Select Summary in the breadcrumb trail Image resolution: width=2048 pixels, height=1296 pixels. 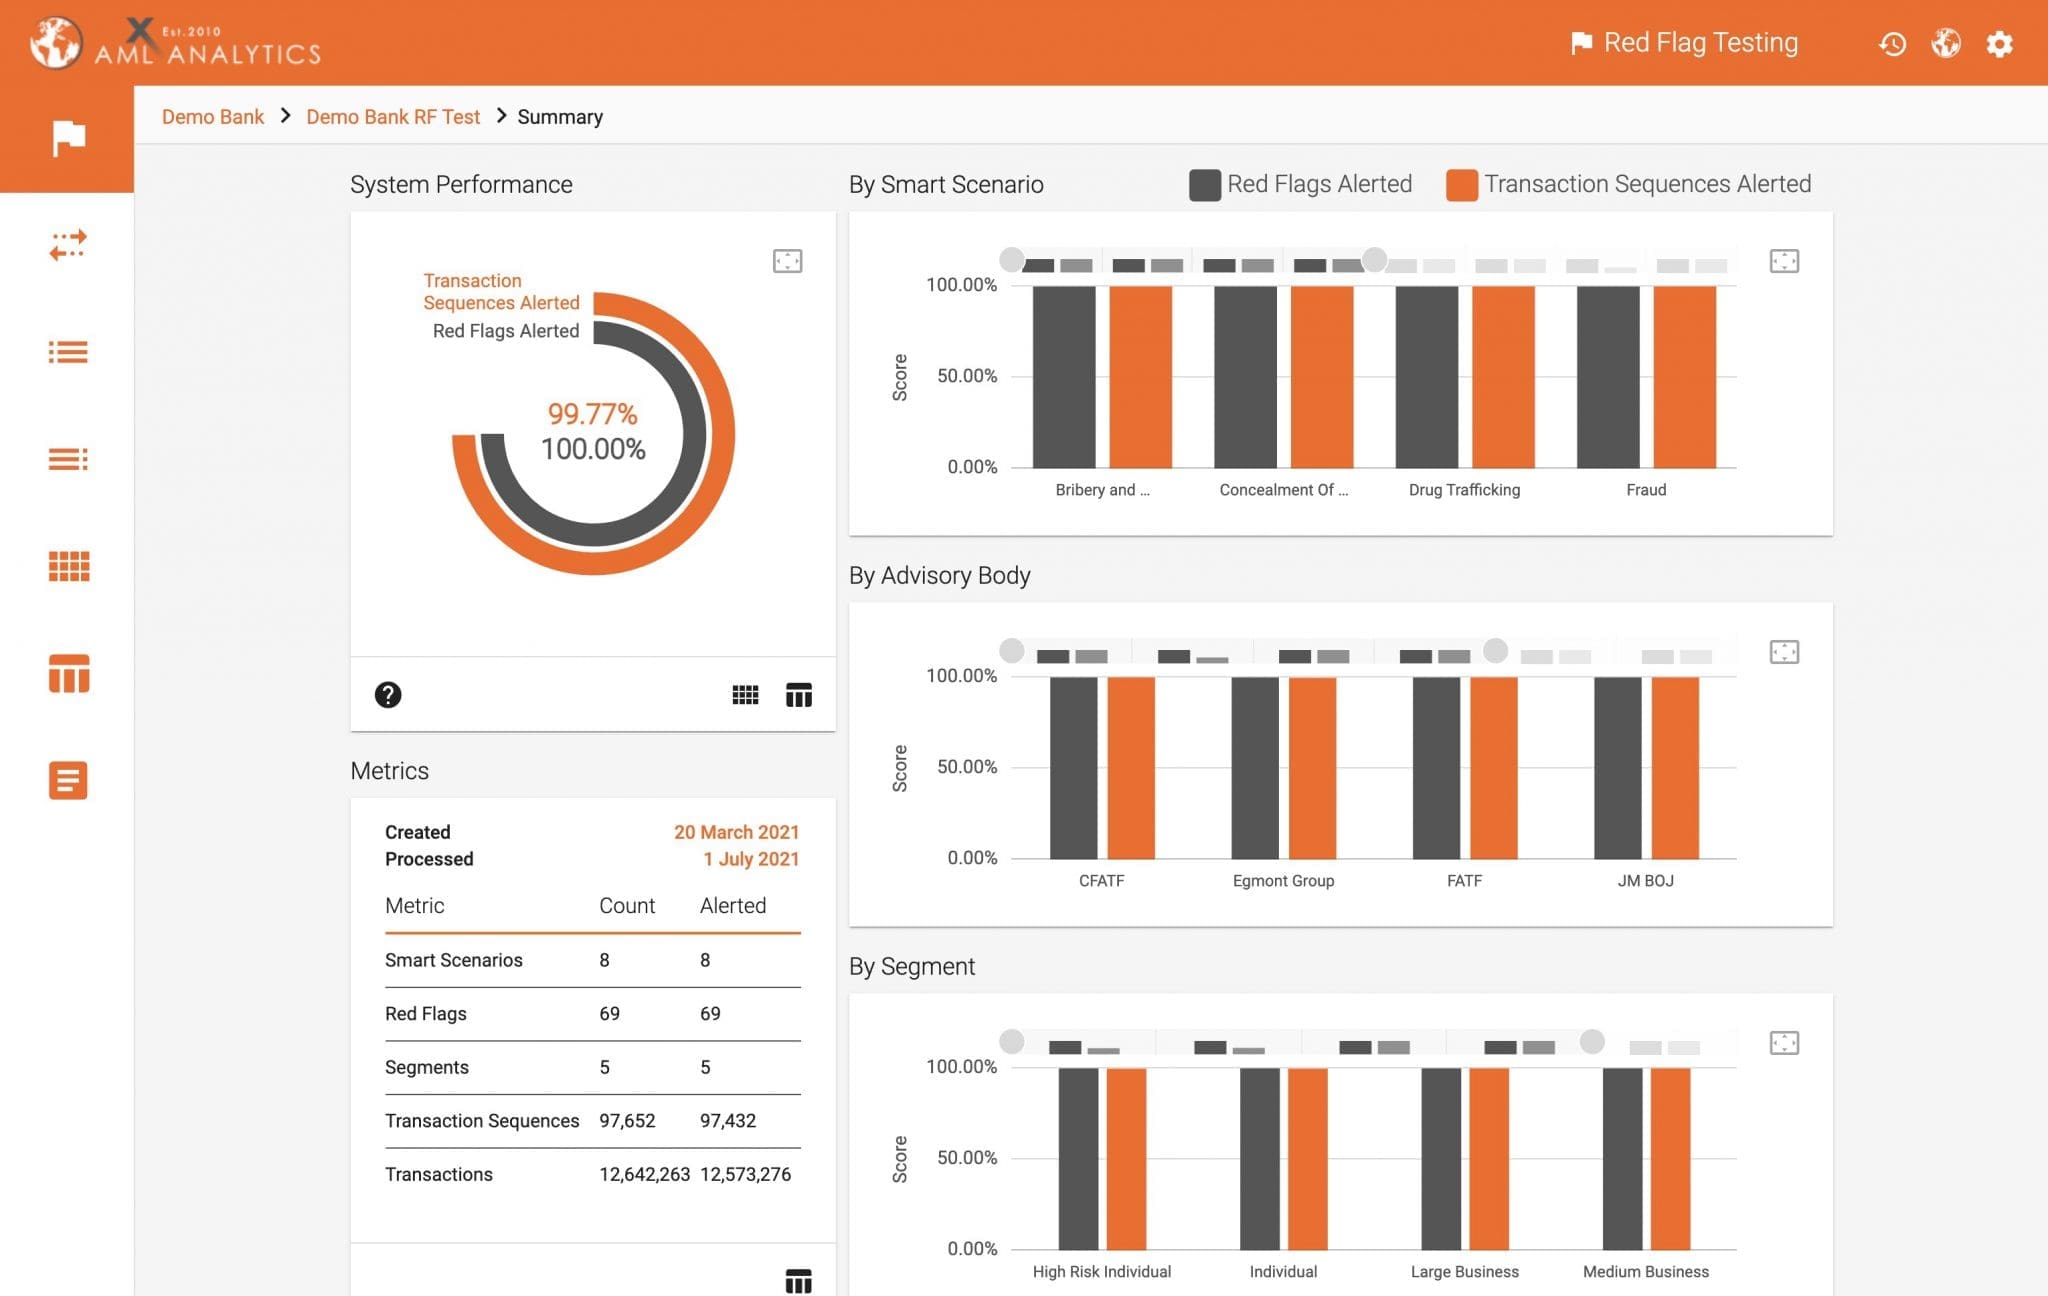click(x=560, y=116)
